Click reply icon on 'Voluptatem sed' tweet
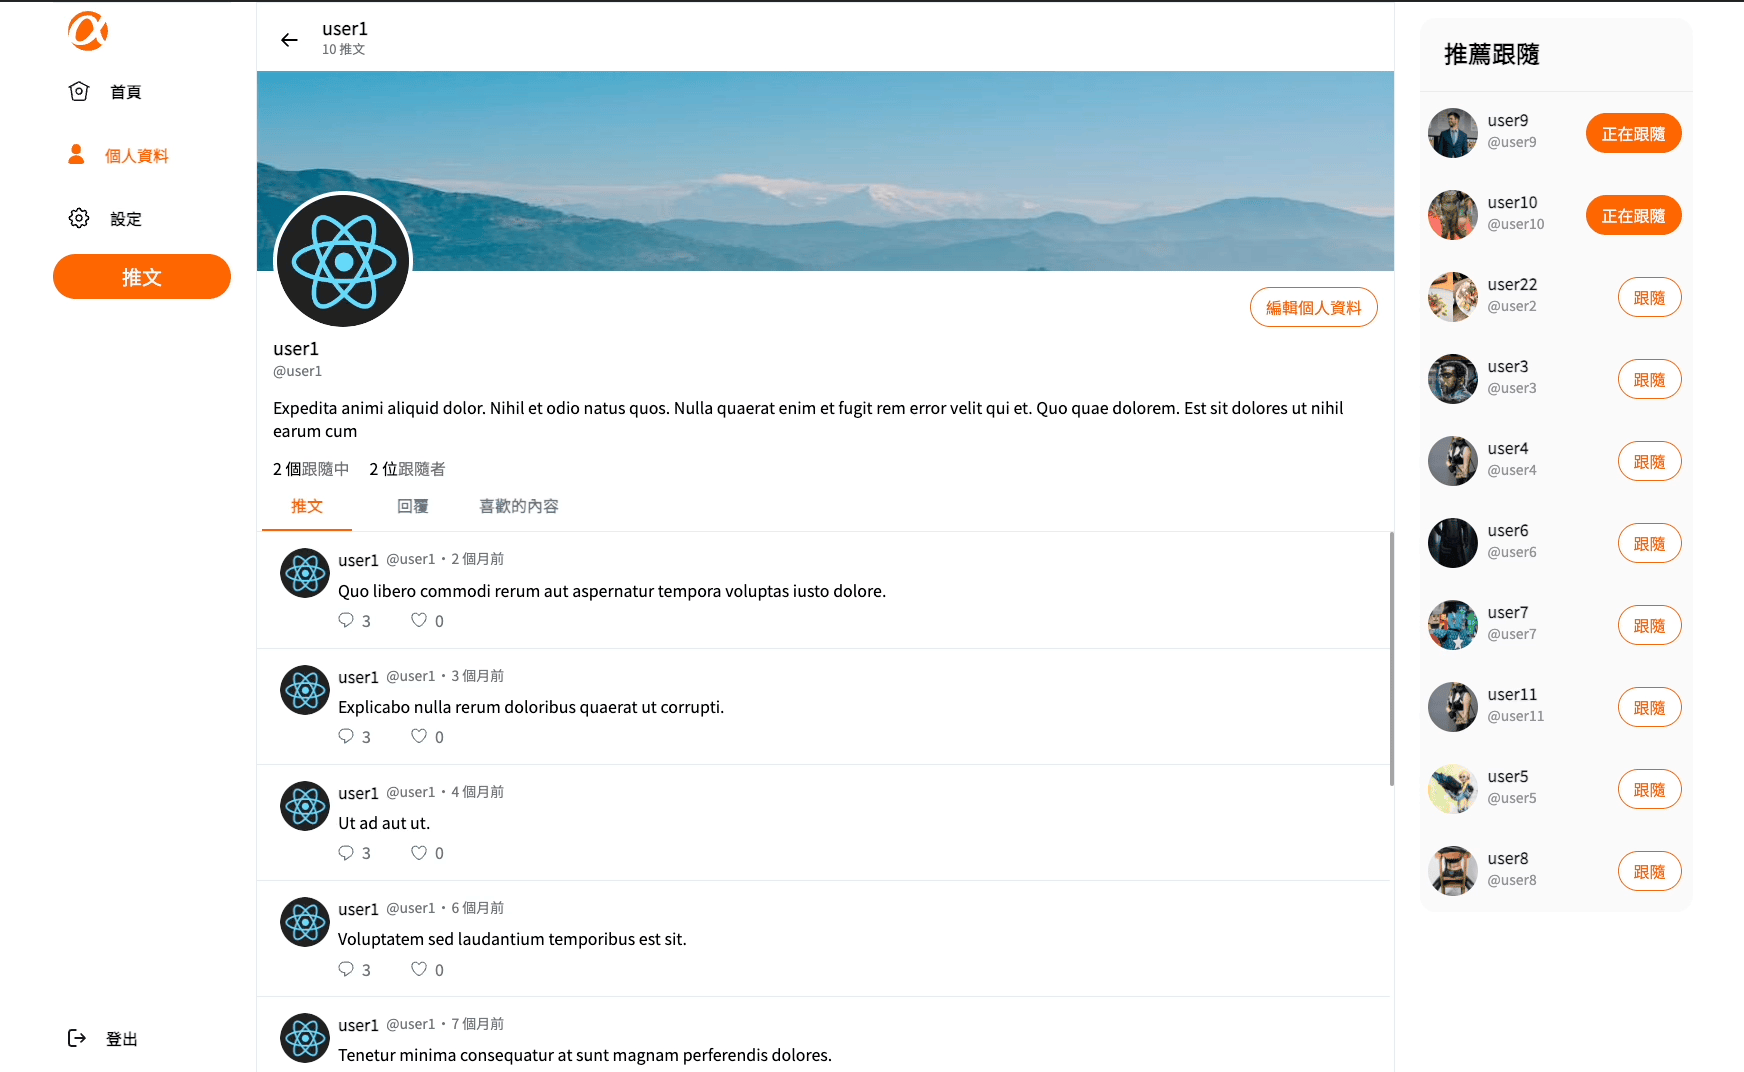 [x=346, y=969]
